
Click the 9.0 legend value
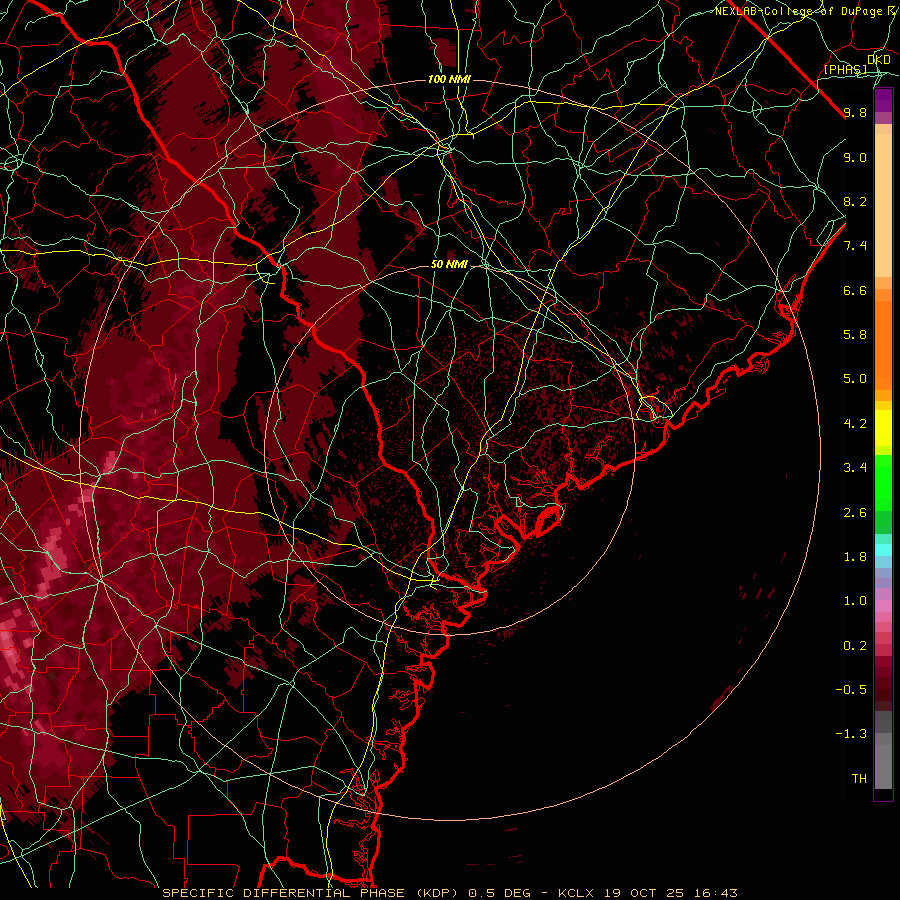[855, 157]
